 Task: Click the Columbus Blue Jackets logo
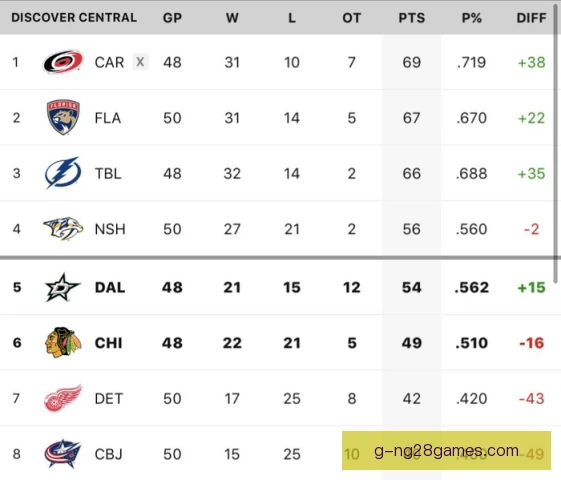coord(63,454)
